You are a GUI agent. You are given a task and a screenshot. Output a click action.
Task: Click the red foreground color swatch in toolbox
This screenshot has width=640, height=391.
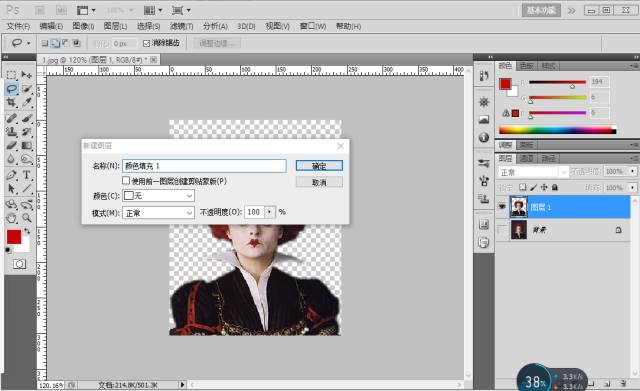(14, 237)
